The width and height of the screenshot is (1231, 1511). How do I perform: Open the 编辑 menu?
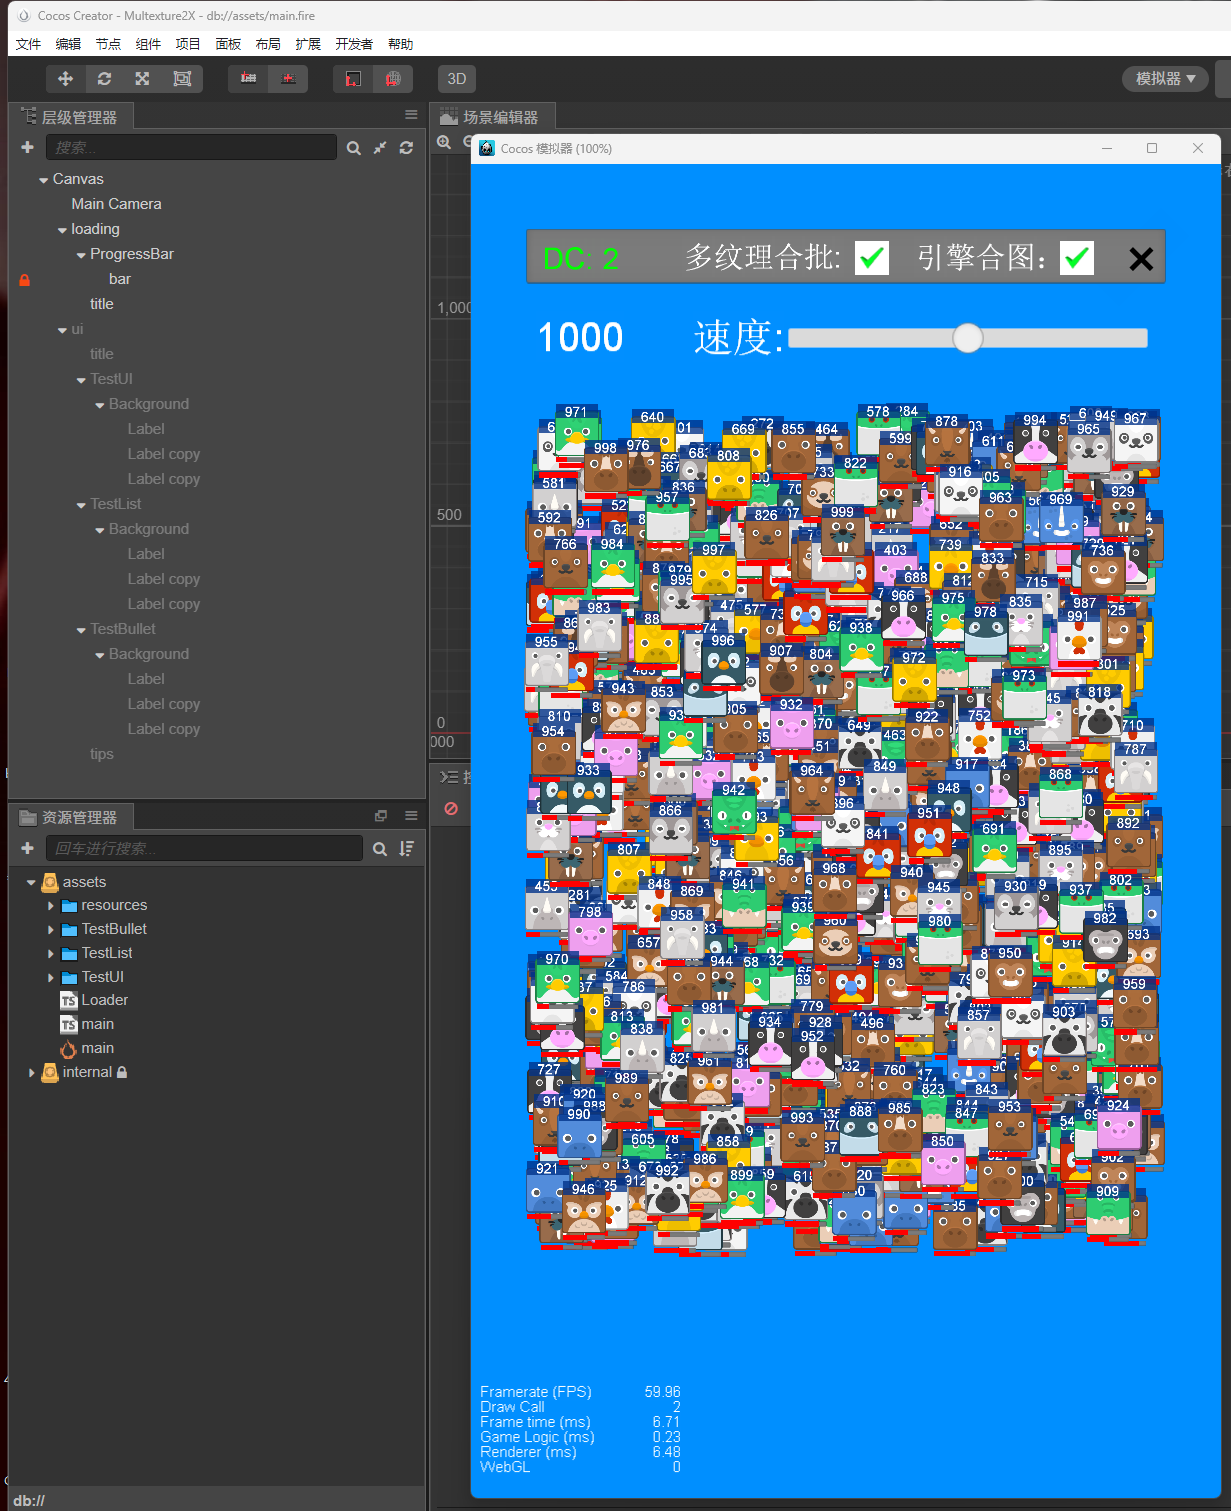pyautogui.click(x=68, y=44)
